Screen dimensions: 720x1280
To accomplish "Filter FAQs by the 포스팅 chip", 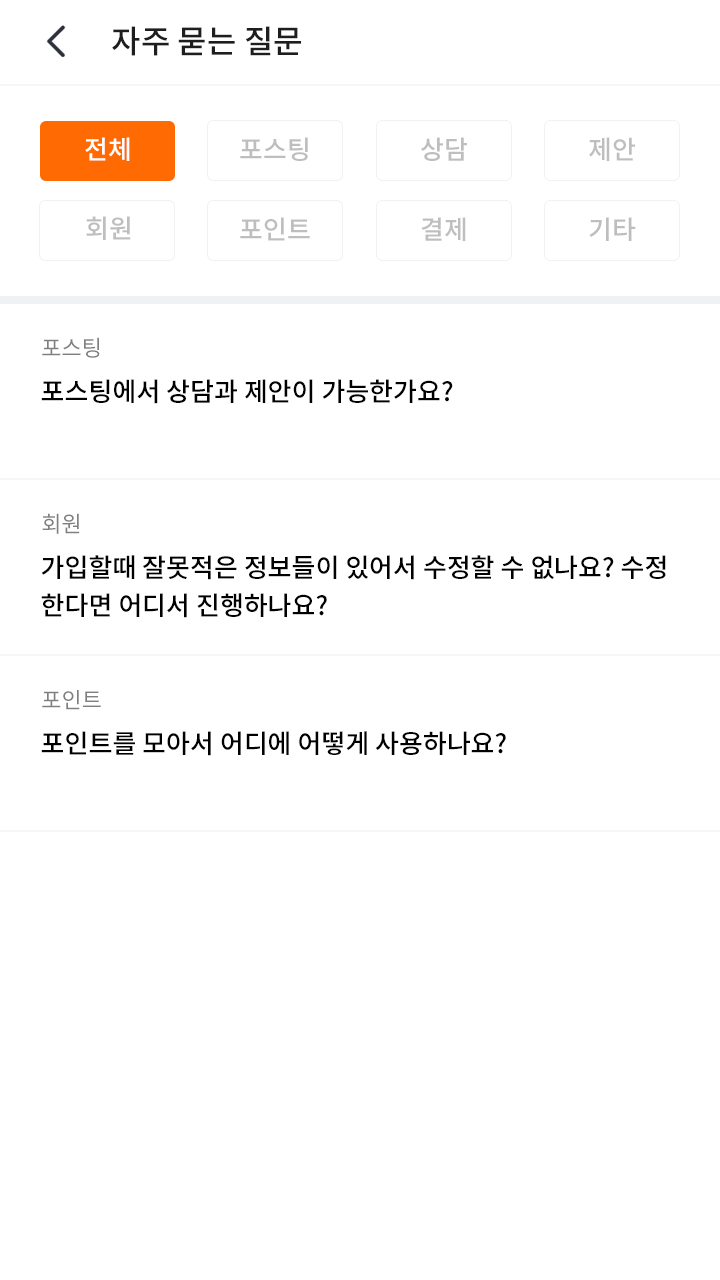I will pos(275,151).
